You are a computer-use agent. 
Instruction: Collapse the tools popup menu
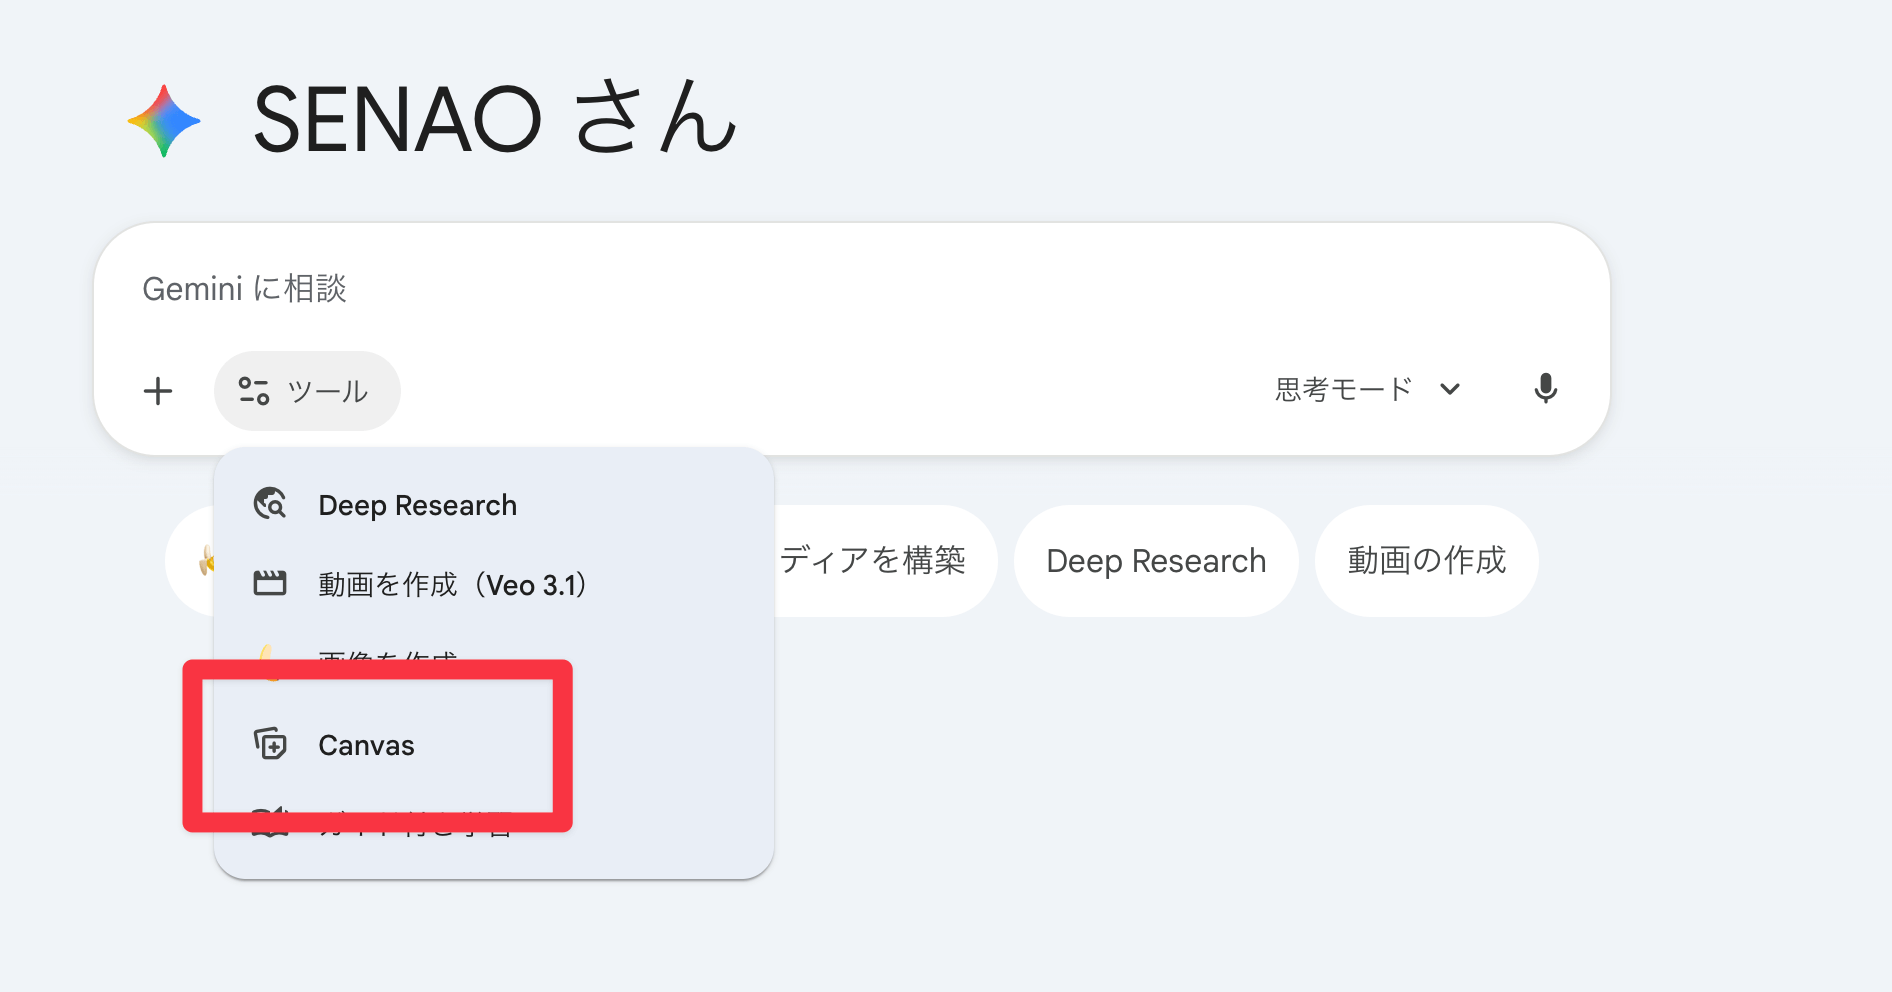point(306,390)
